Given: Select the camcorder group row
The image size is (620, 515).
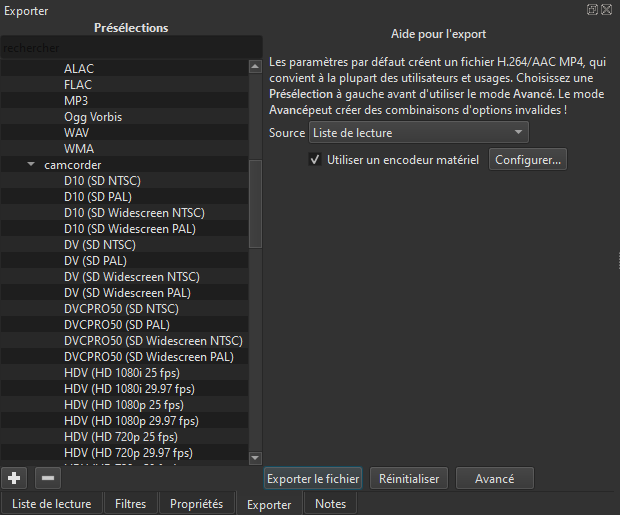Looking at the screenshot, I should (x=125, y=165).
